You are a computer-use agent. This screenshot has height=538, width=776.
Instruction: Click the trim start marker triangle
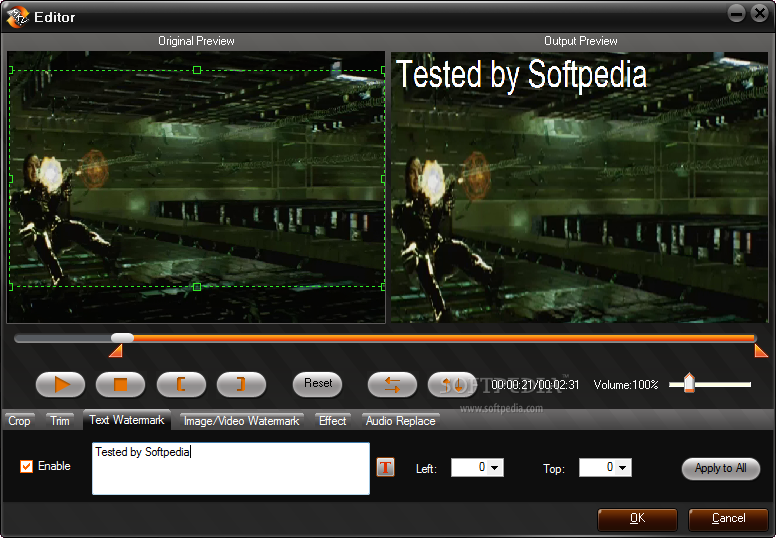116,350
